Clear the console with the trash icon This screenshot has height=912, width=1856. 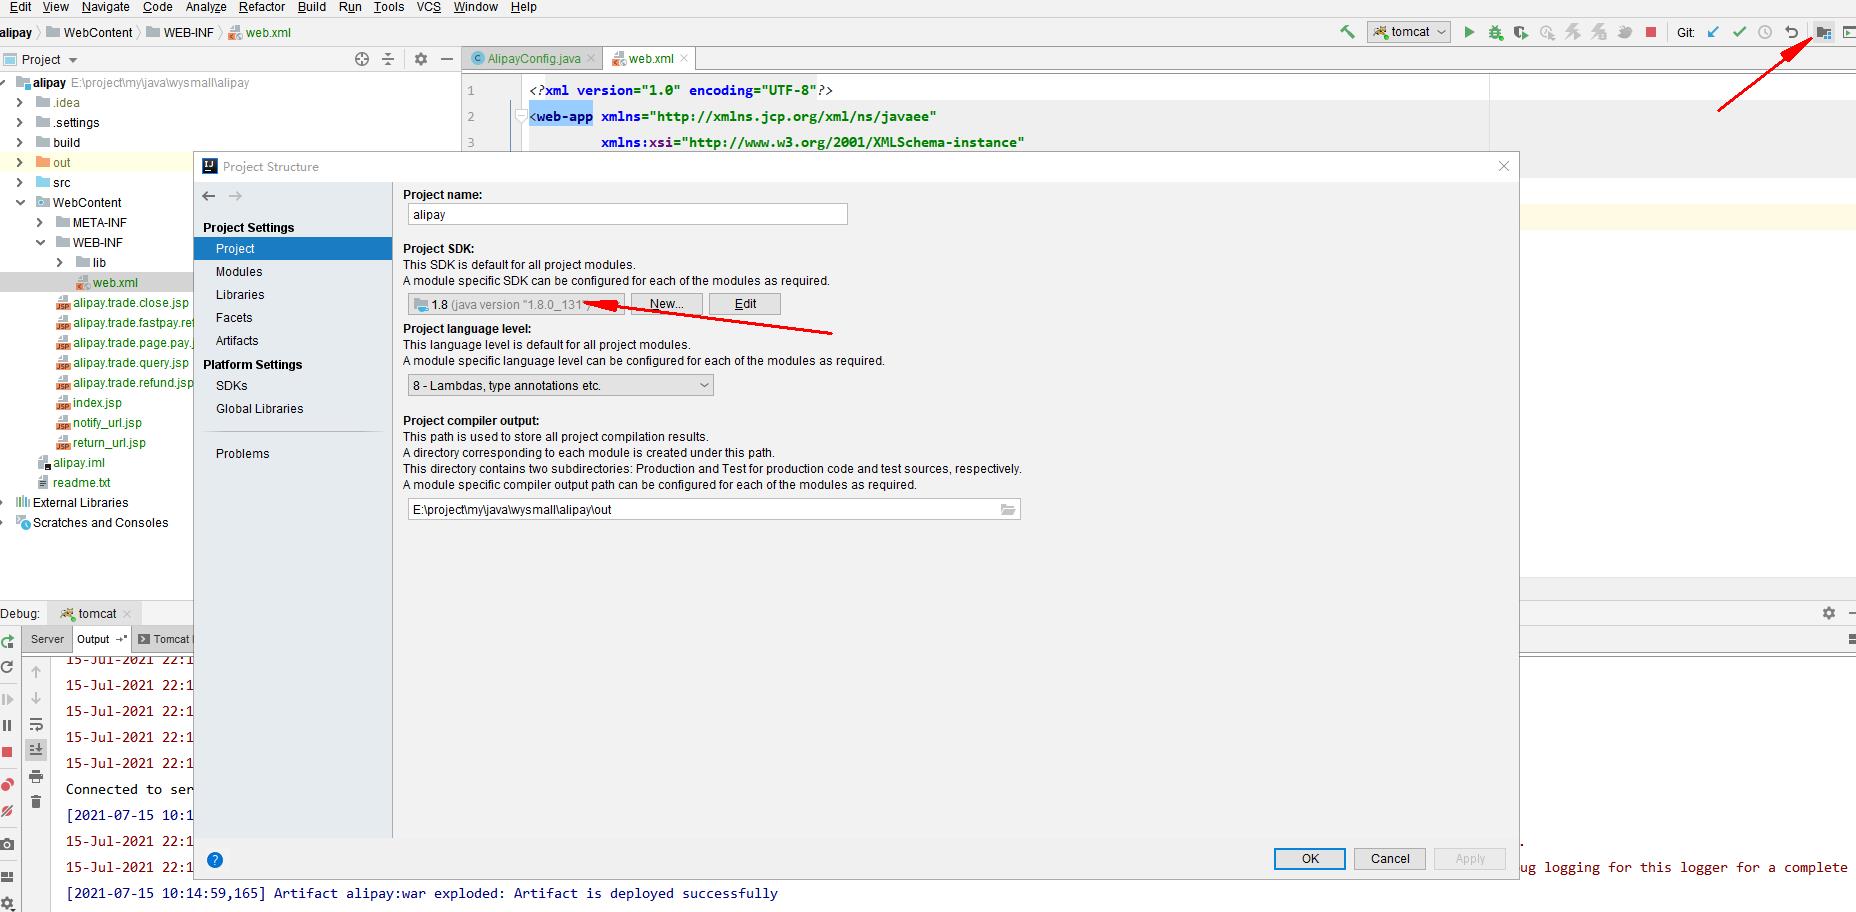pyautogui.click(x=36, y=802)
